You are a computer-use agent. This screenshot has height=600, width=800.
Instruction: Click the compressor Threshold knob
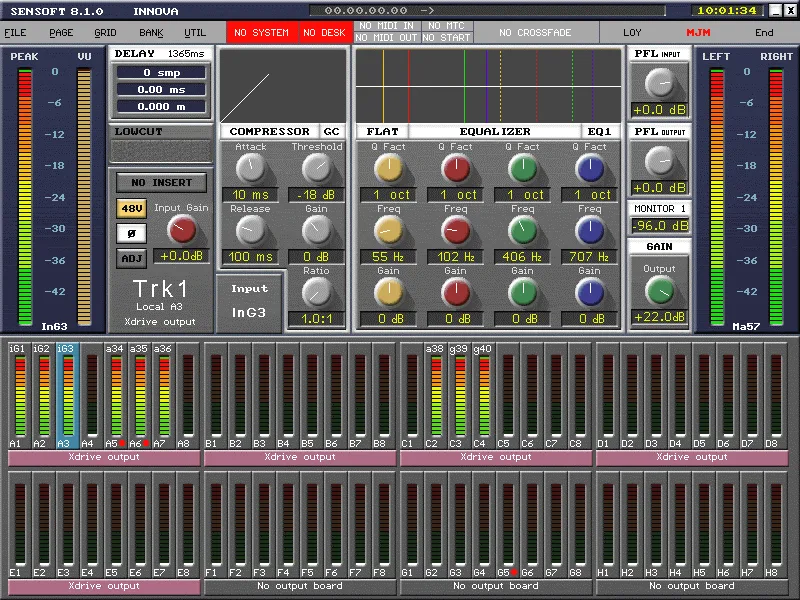click(x=317, y=168)
